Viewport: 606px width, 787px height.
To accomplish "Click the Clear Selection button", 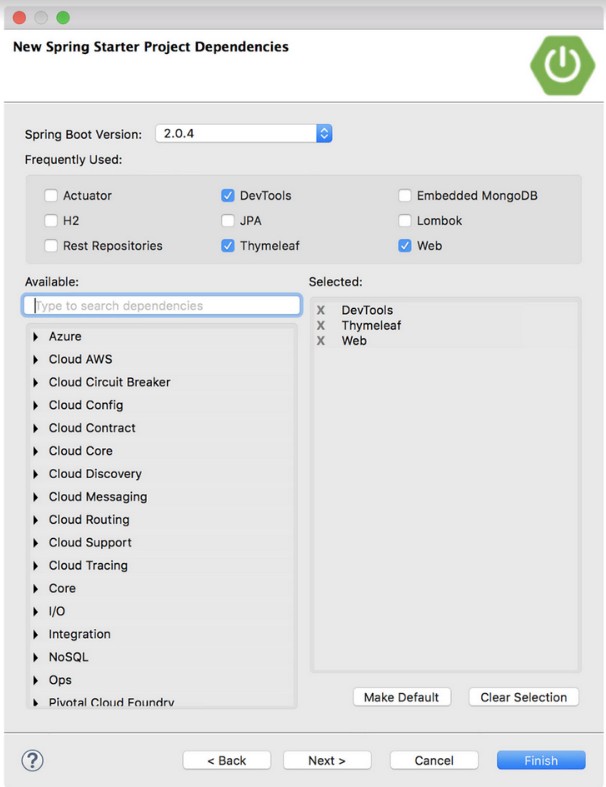I will pyautogui.click(x=523, y=697).
